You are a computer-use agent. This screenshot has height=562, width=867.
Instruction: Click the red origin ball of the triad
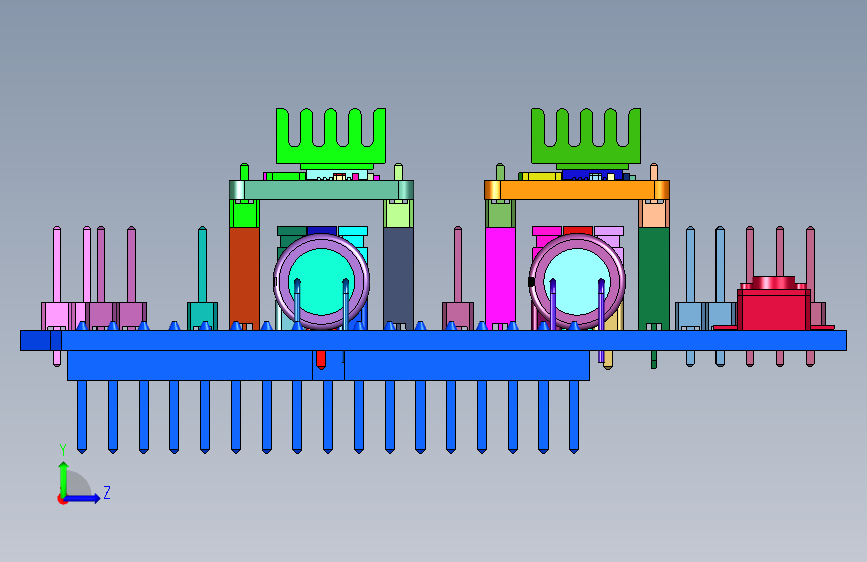(x=61, y=499)
